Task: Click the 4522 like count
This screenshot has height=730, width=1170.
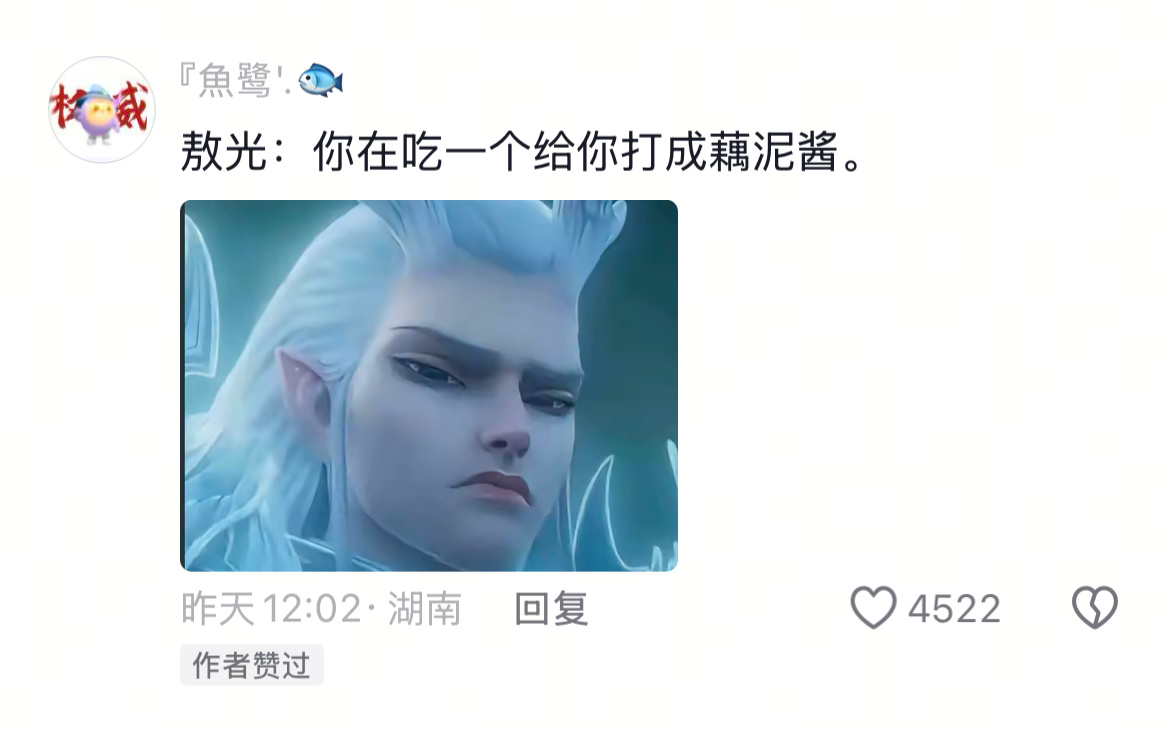Action: pos(954,608)
